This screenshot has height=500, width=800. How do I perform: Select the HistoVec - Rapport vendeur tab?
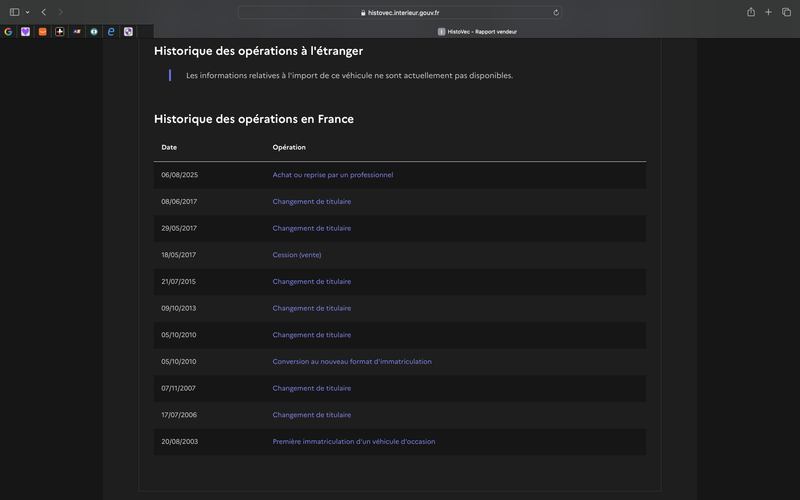(x=477, y=32)
